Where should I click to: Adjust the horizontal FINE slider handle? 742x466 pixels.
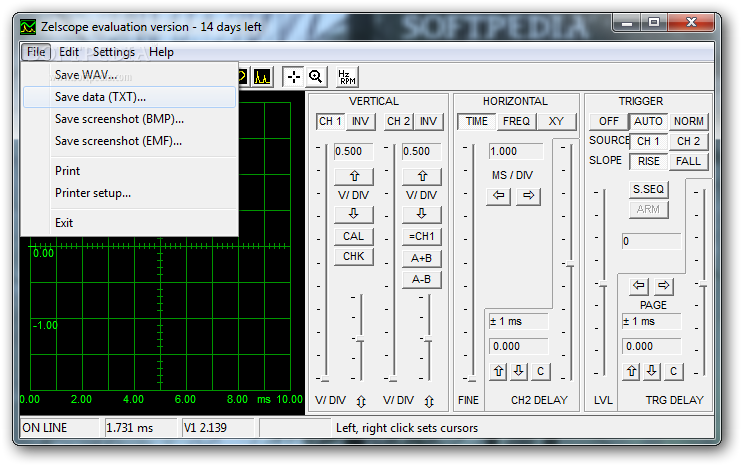pos(472,379)
